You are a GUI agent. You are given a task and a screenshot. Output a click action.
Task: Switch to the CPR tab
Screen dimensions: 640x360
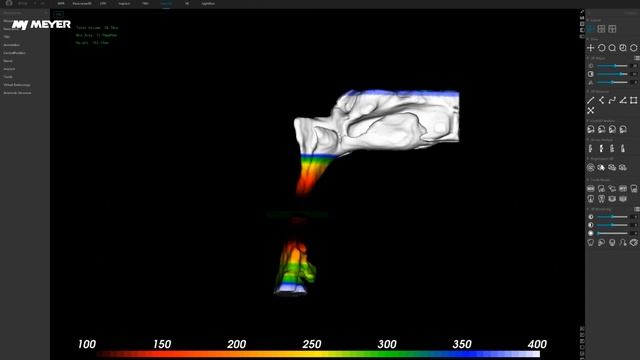(x=103, y=3)
